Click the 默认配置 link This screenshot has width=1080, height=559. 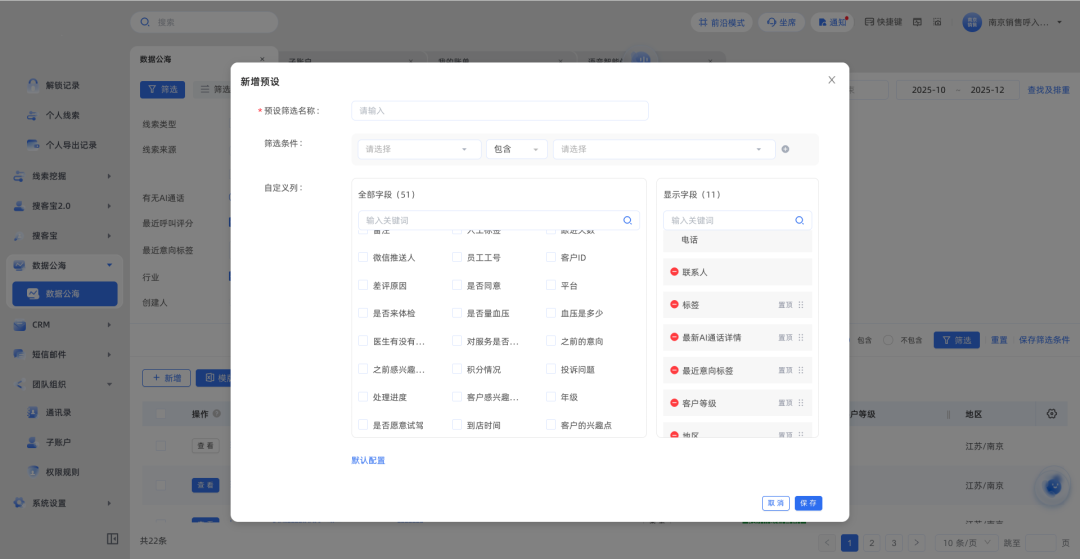click(x=368, y=460)
